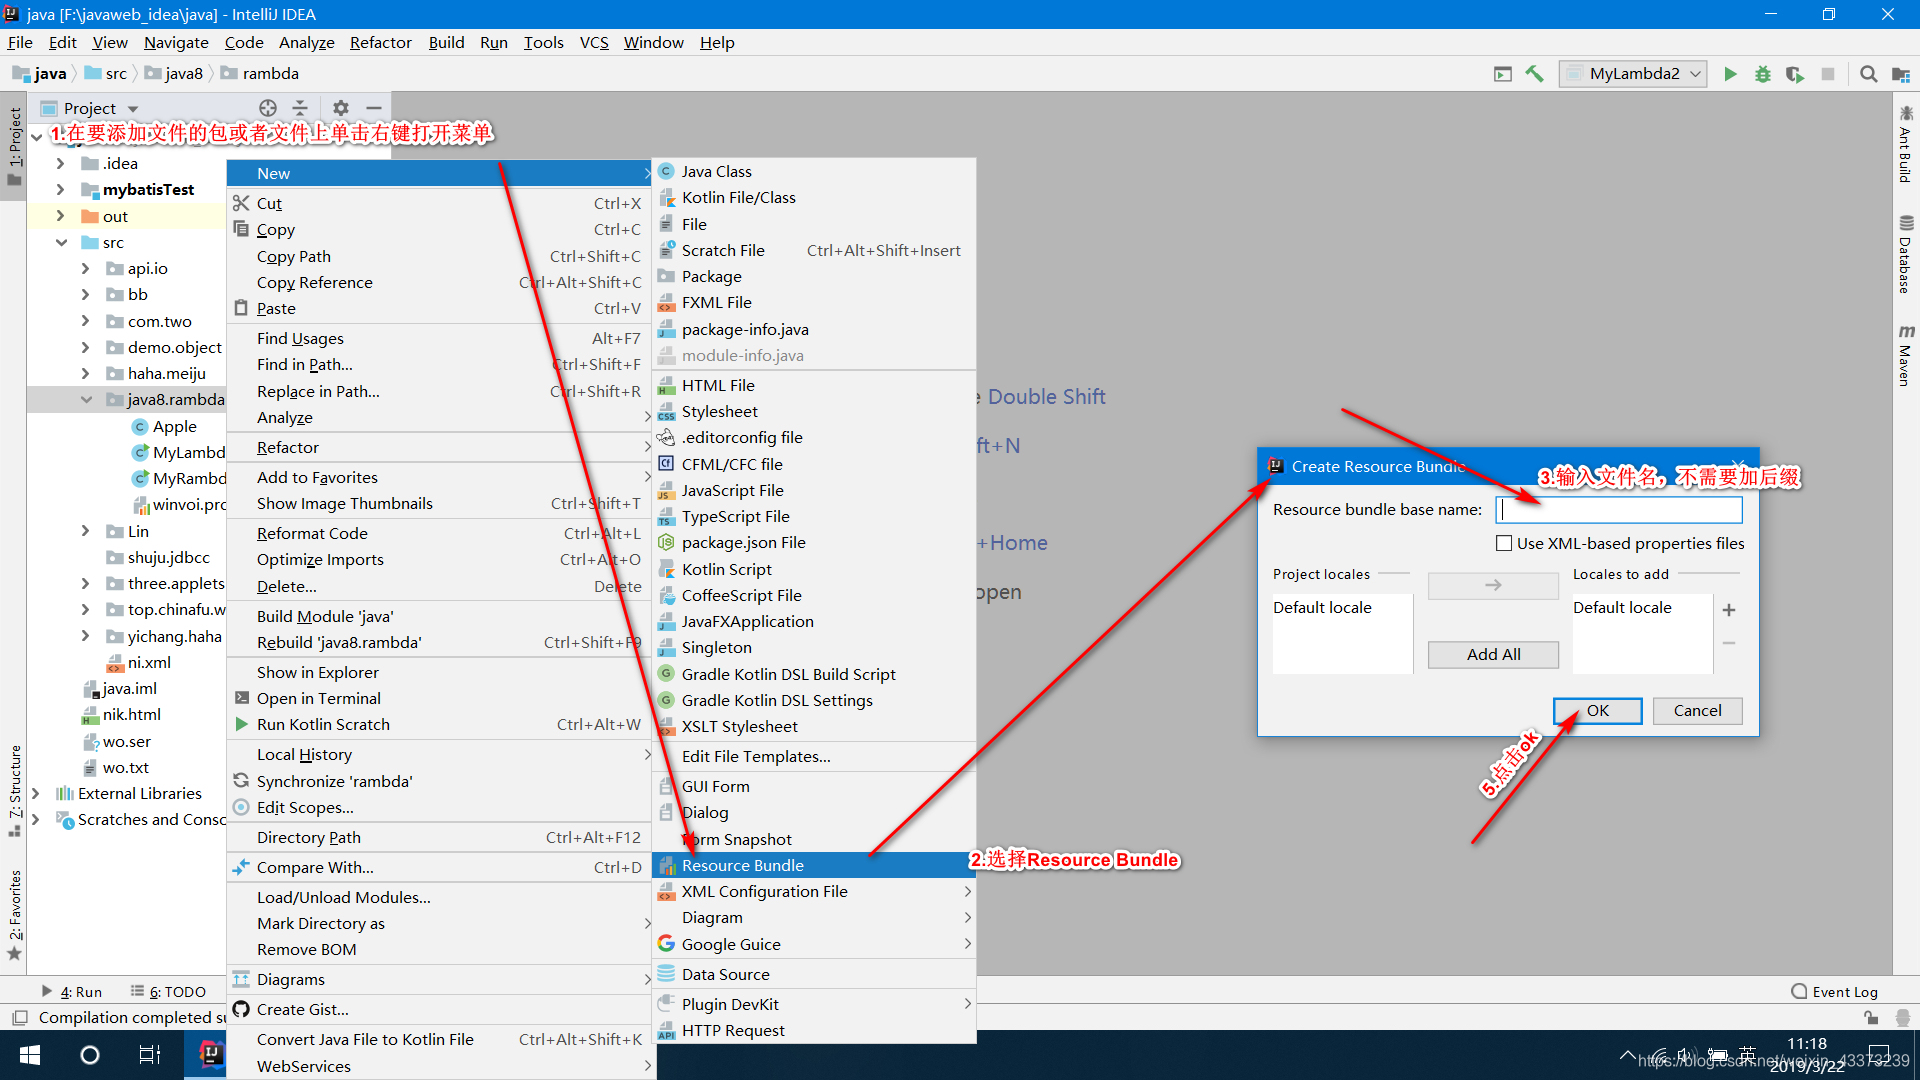Choose Show in Explorer from context menu
Image resolution: width=1920 pixels, height=1080 pixels.
coord(440,672)
